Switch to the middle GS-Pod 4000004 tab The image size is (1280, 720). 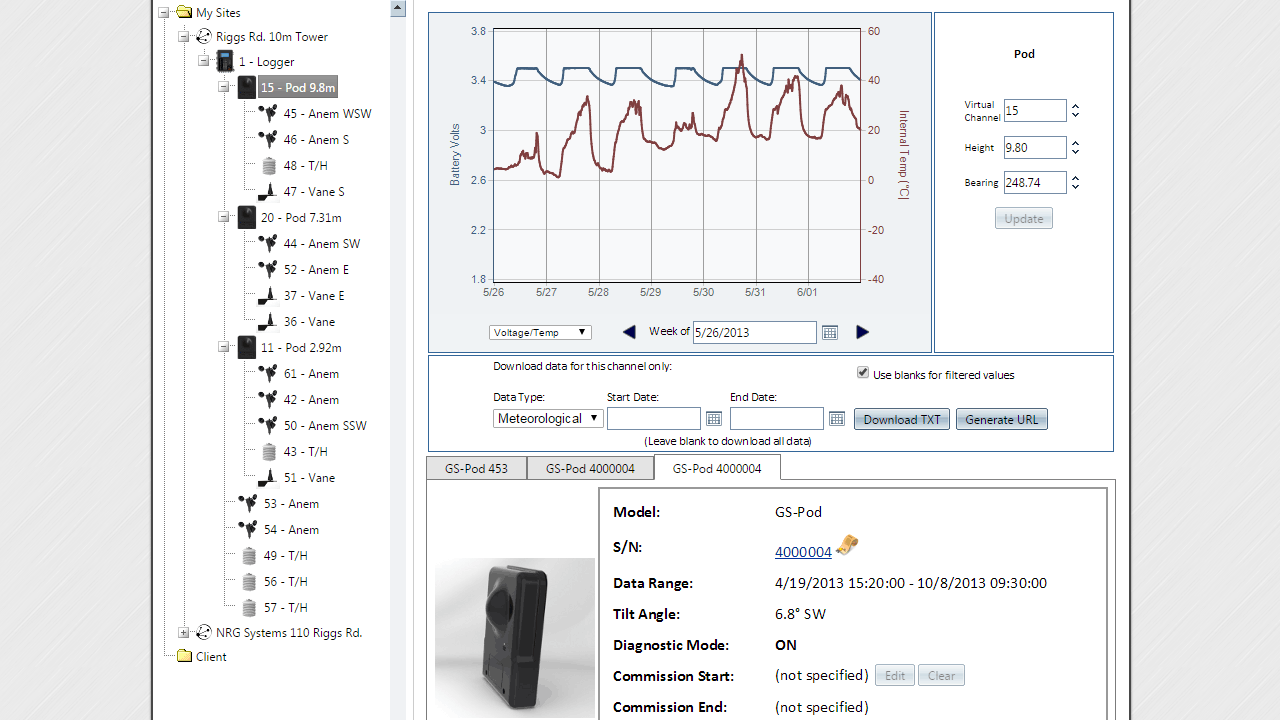coord(590,468)
